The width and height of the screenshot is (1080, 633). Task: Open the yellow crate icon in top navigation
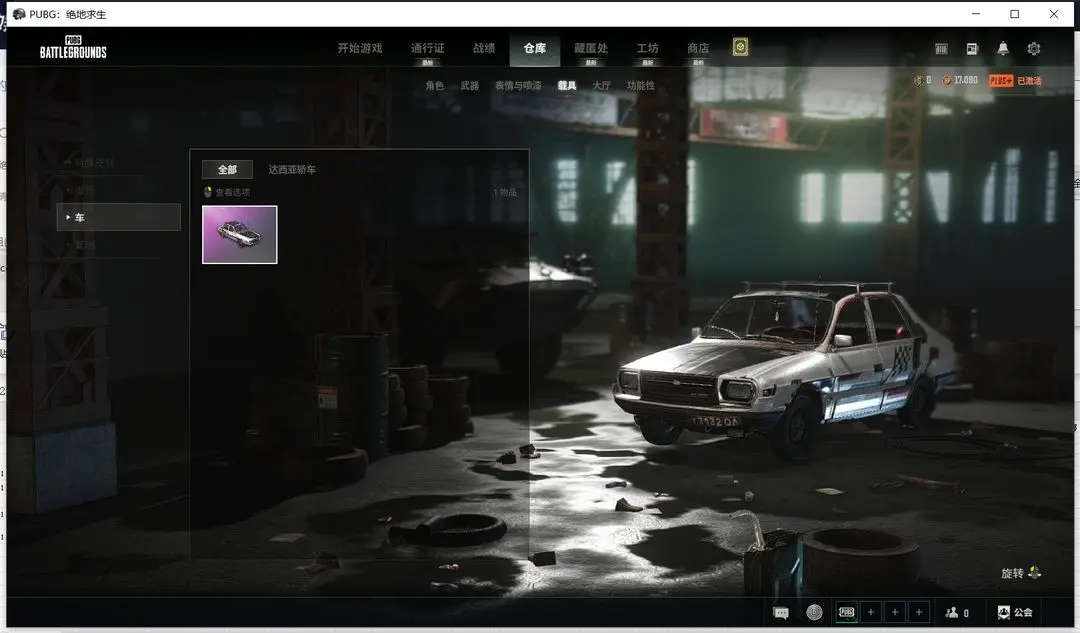[740, 47]
